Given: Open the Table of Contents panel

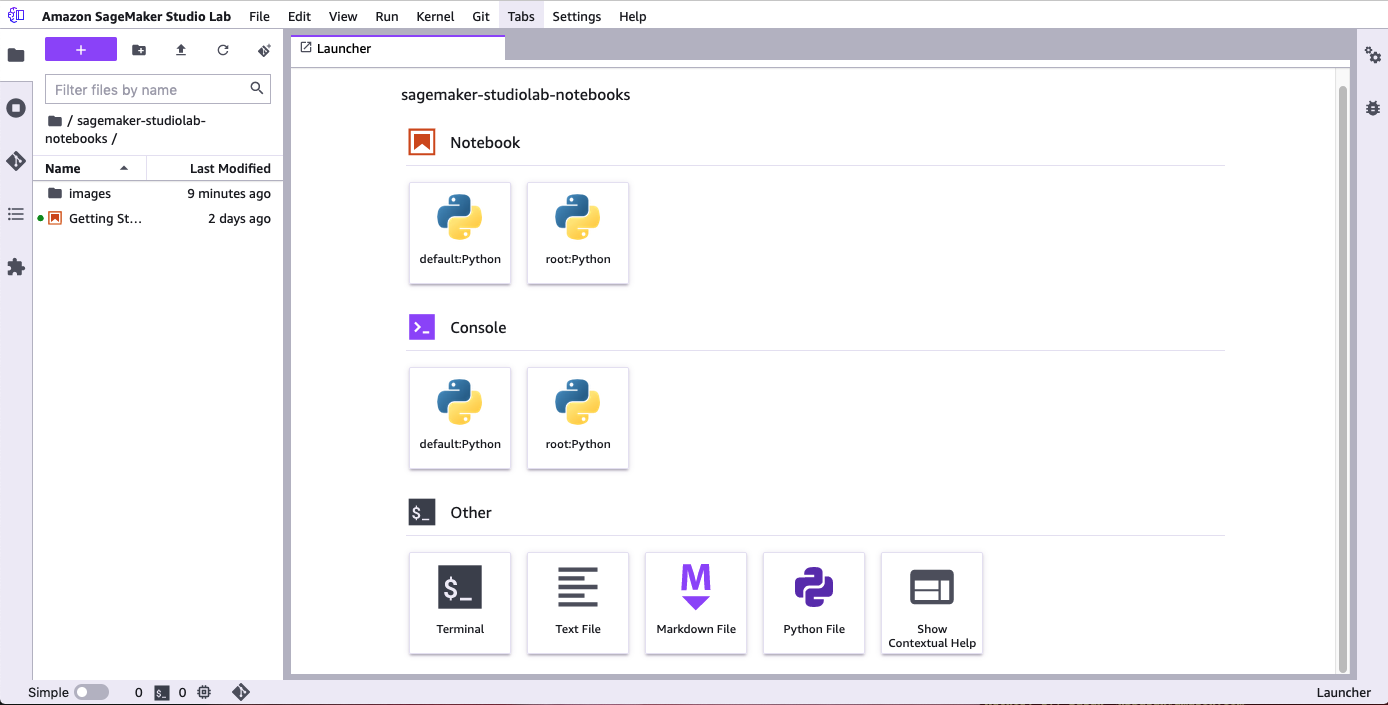Looking at the screenshot, I should (x=16, y=214).
